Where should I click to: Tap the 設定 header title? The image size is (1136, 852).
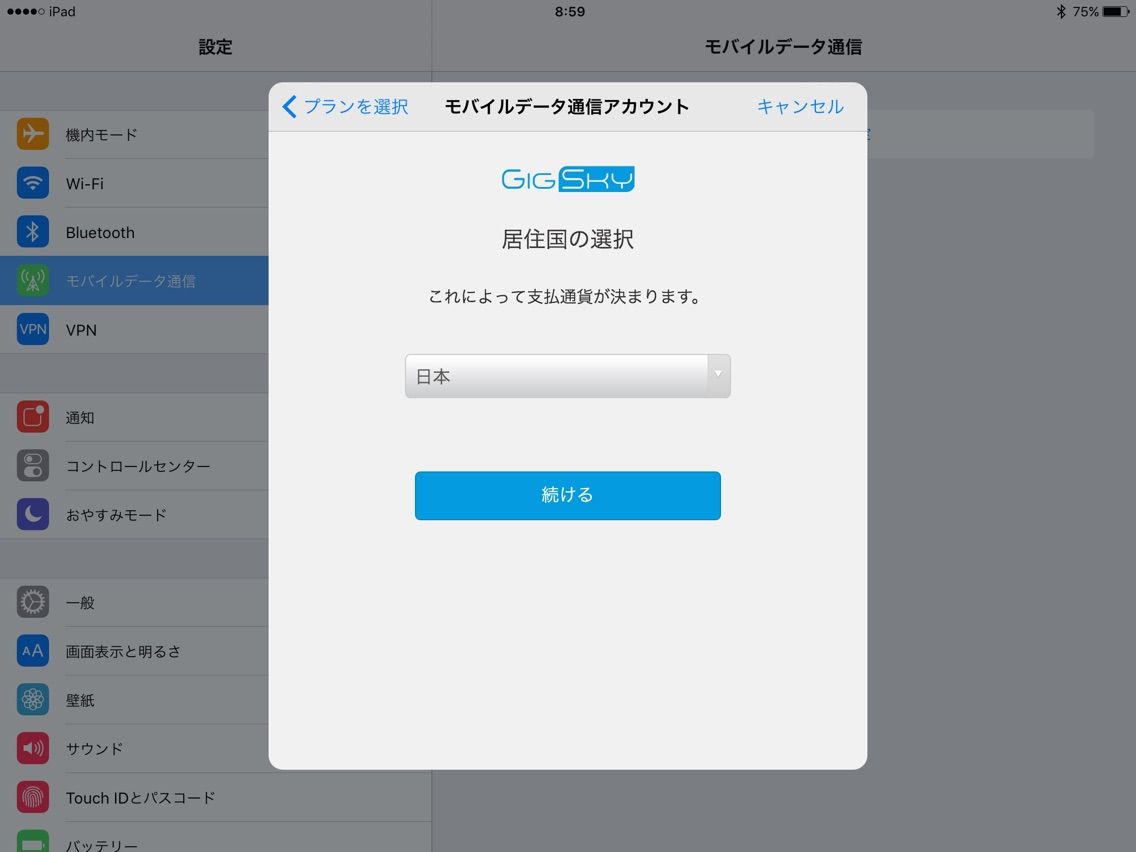coord(215,47)
